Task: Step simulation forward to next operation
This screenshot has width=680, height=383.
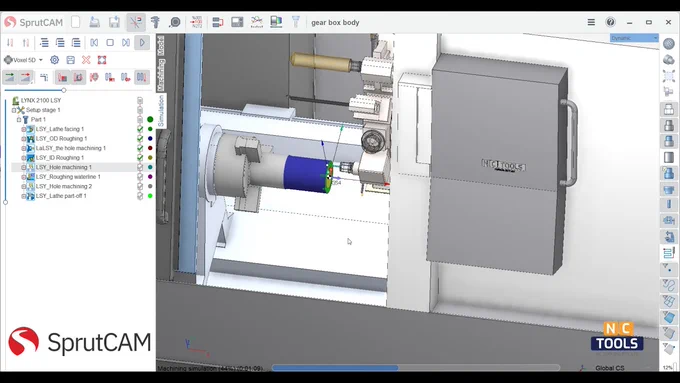Action: [x=126, y=43]
